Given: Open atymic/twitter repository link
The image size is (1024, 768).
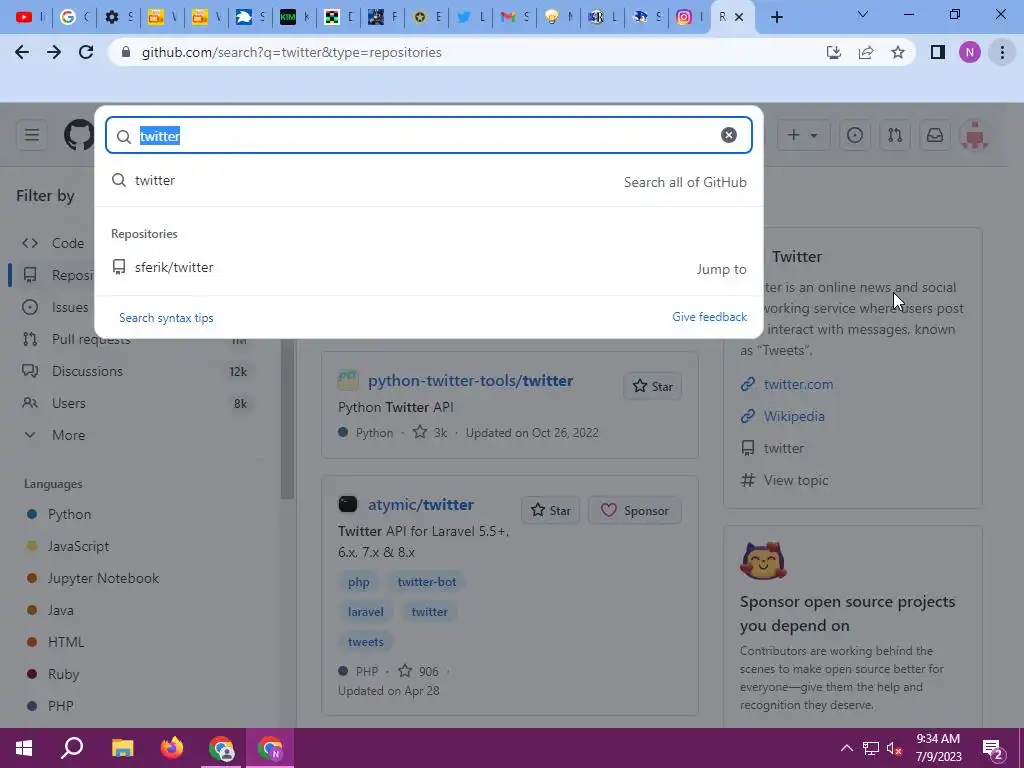Looking at the screenshot, I should [421, 504].
